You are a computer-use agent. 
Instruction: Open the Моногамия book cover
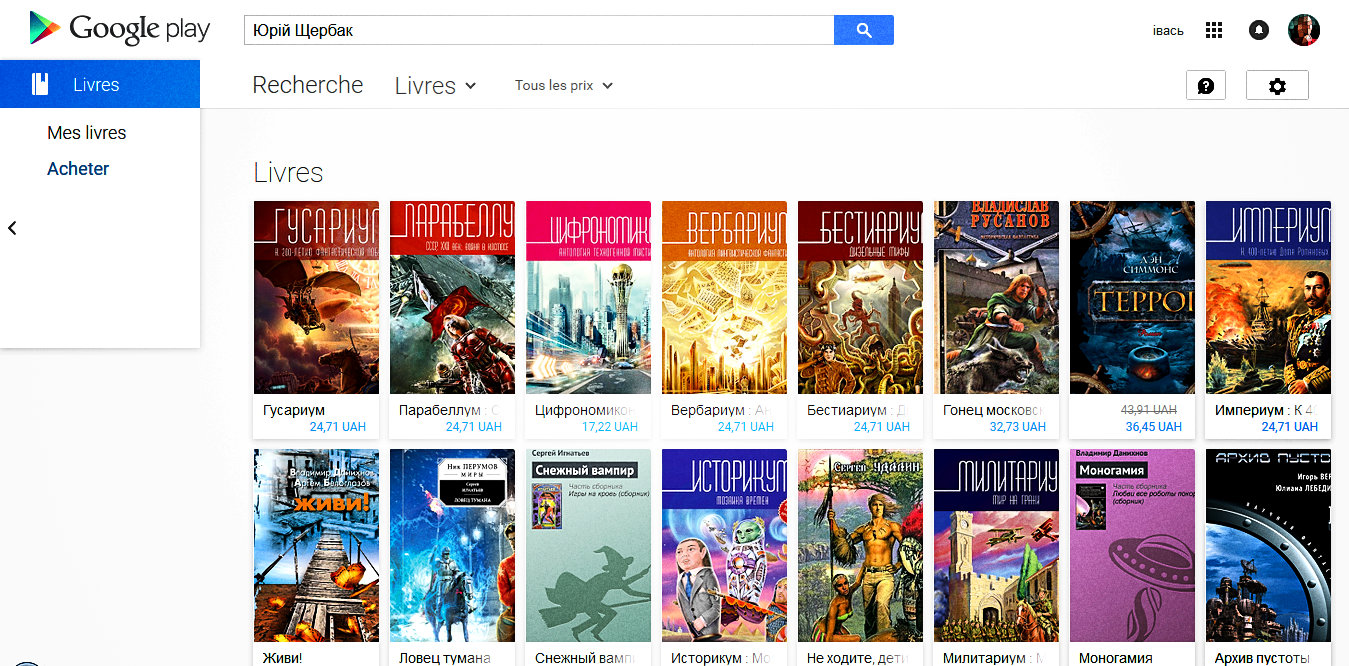pyautogui.click(x=1132, y=545)
